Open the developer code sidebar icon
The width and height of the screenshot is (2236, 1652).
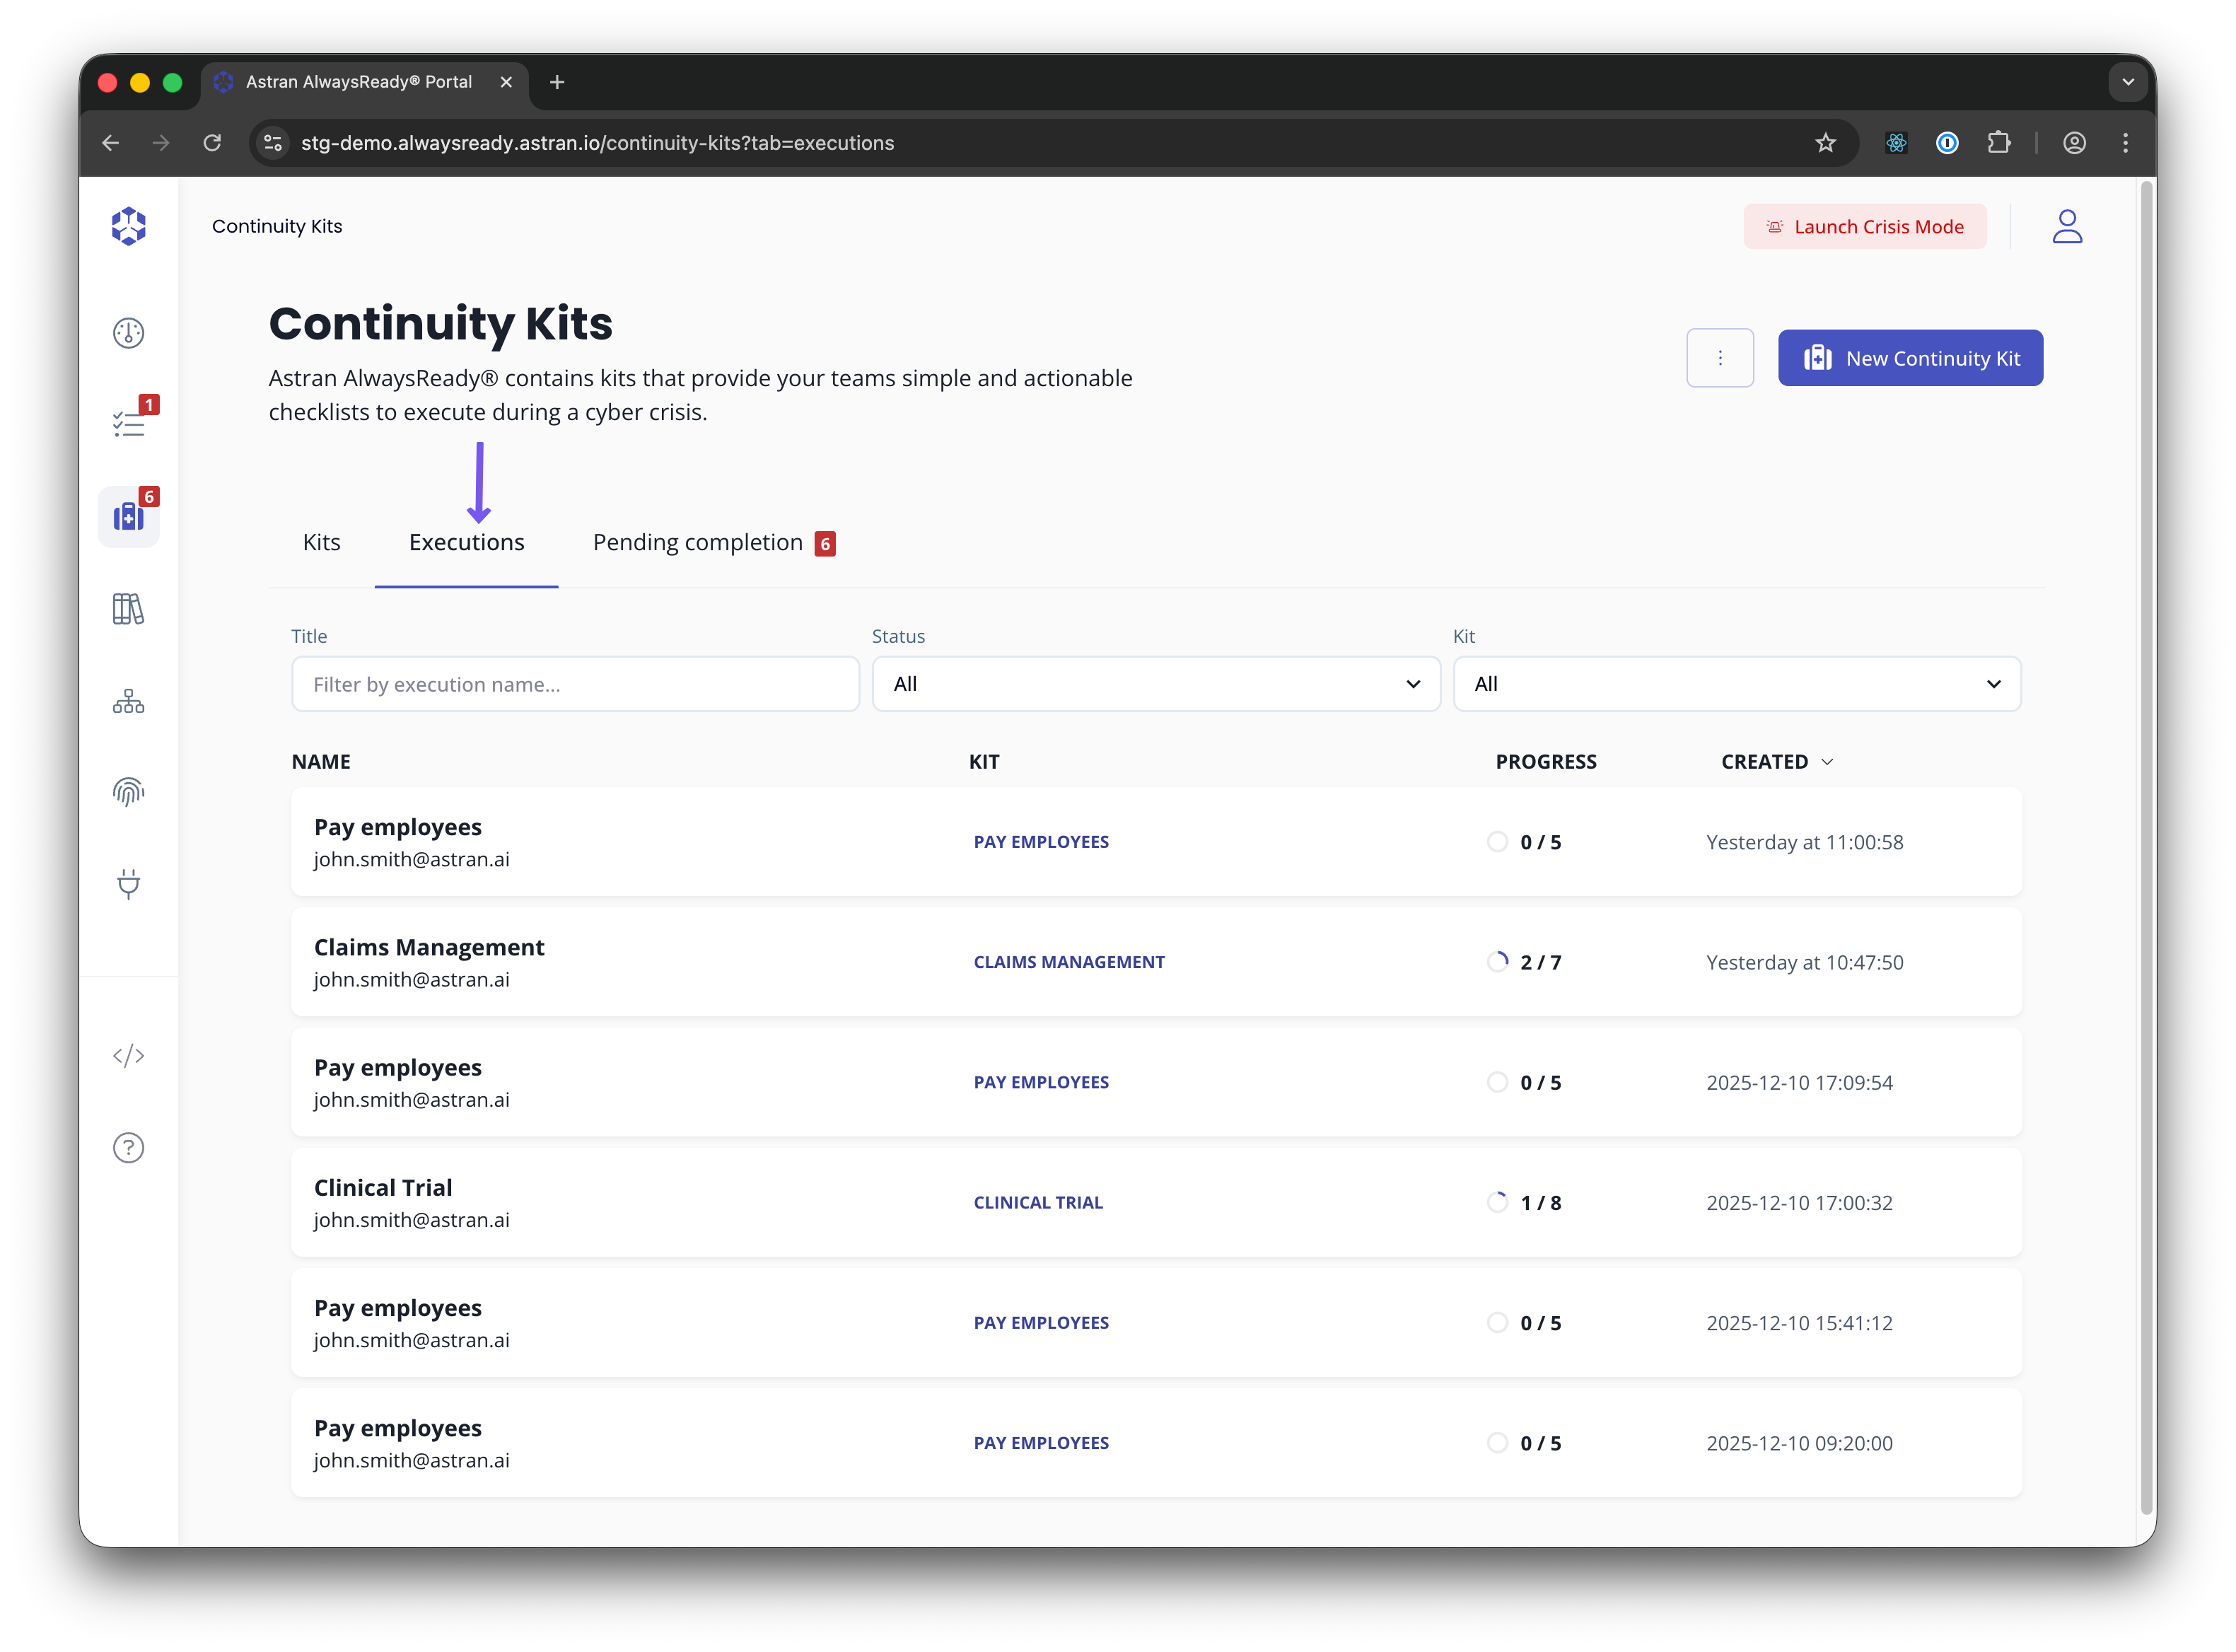click(x=128, y=1056)
